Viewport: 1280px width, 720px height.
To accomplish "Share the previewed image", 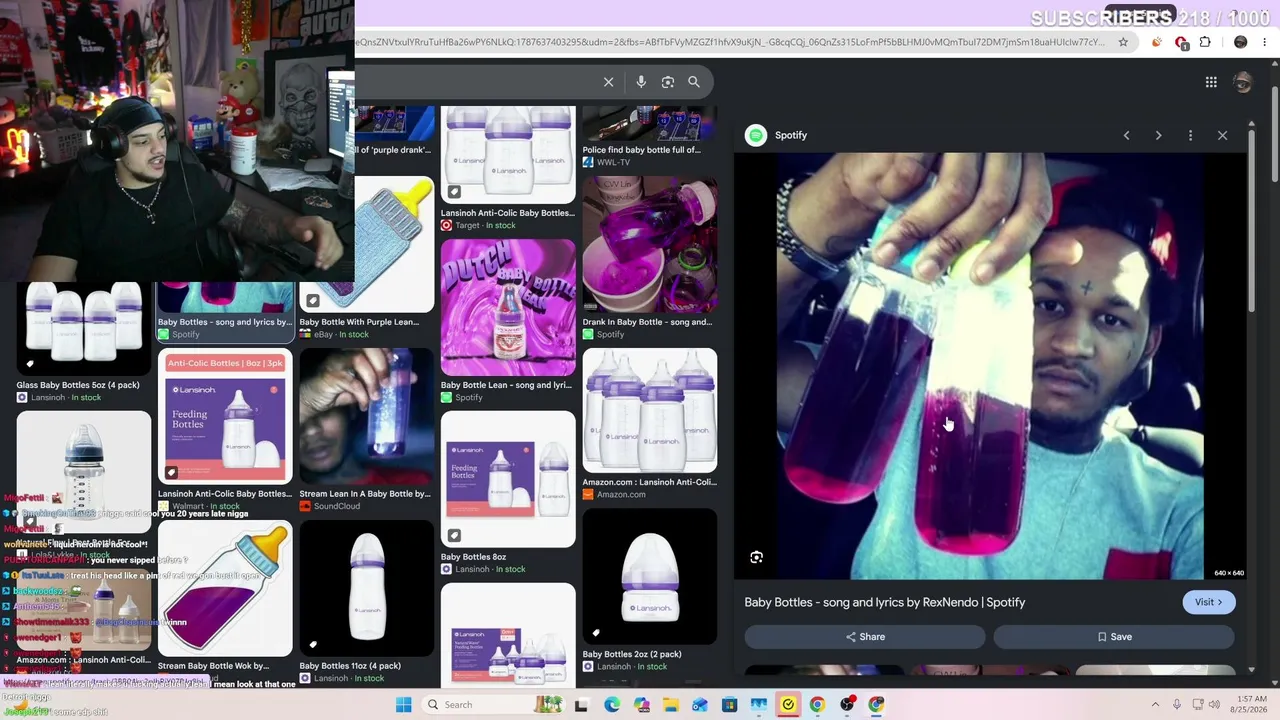I will click(865, 637).
